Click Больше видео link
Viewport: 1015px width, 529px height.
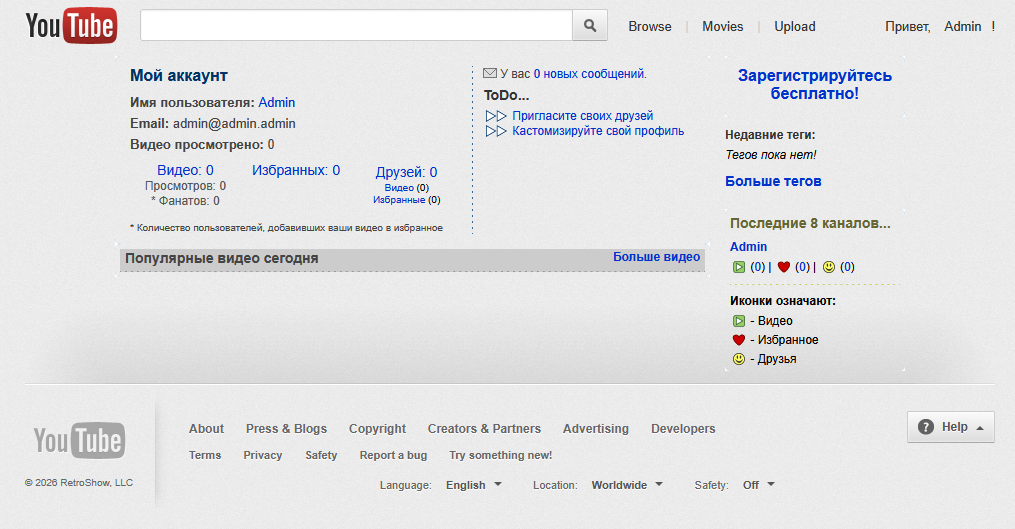tap(656, 257)
